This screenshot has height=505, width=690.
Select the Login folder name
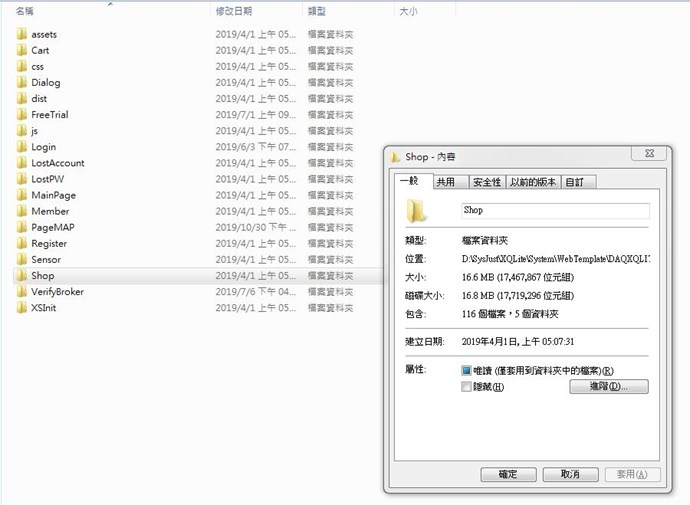(44, 146)
